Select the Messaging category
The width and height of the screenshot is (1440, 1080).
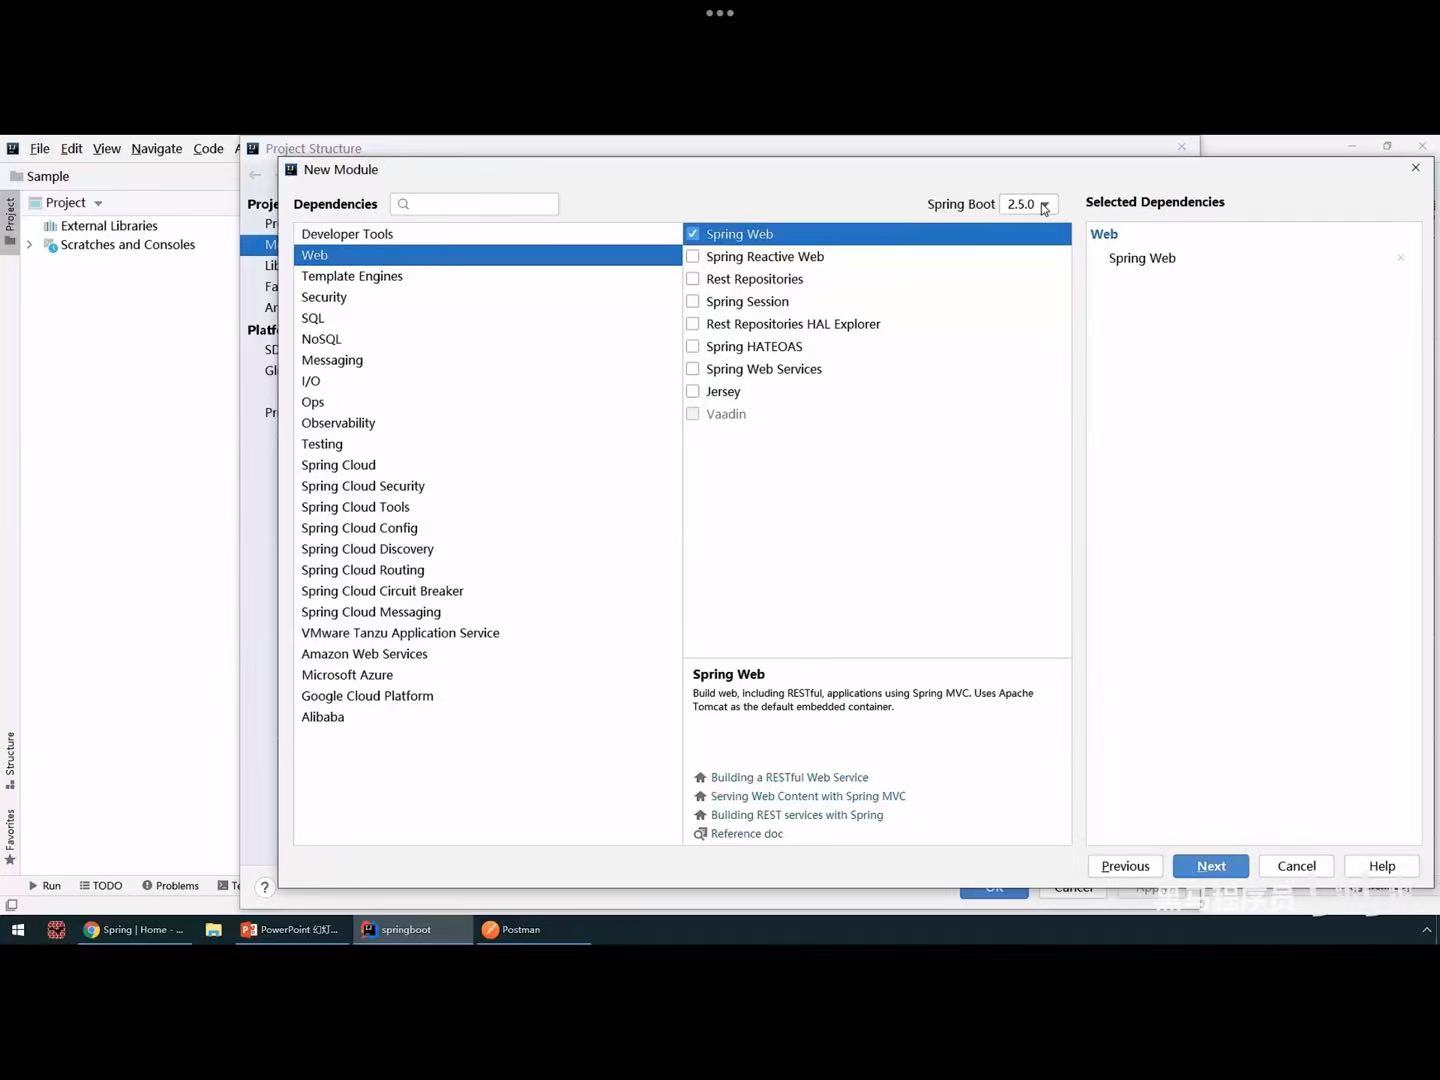point(487,360)
